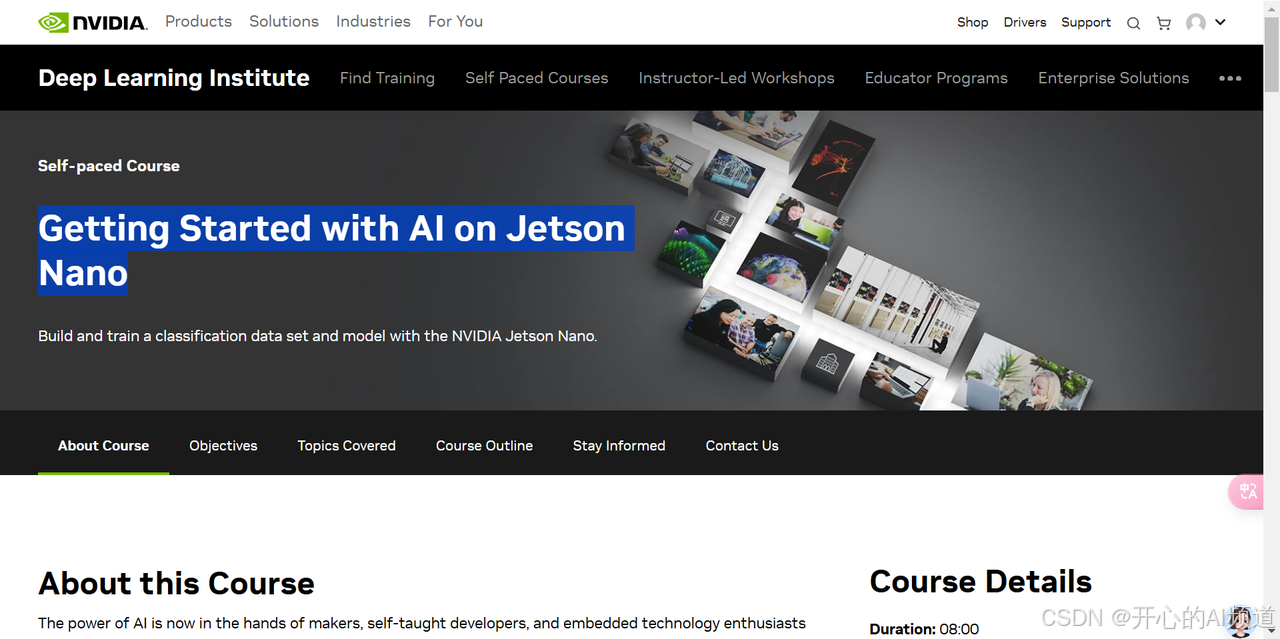Open Educator Programs
1280x639 pixels.
coord(936,78)
